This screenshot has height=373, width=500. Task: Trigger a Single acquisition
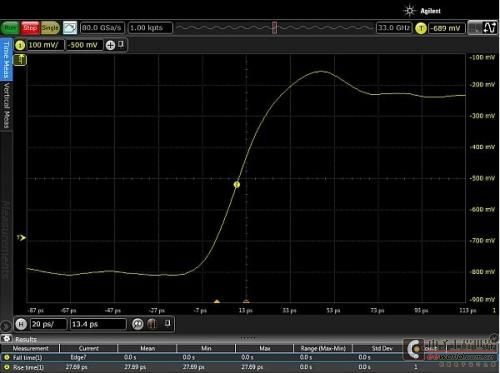click(x=50, y=28)
